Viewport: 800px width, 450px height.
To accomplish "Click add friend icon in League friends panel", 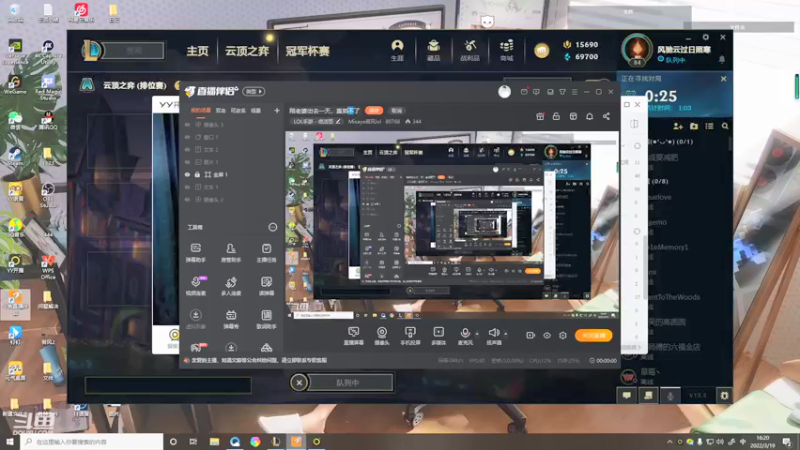I will coord(678,126).
